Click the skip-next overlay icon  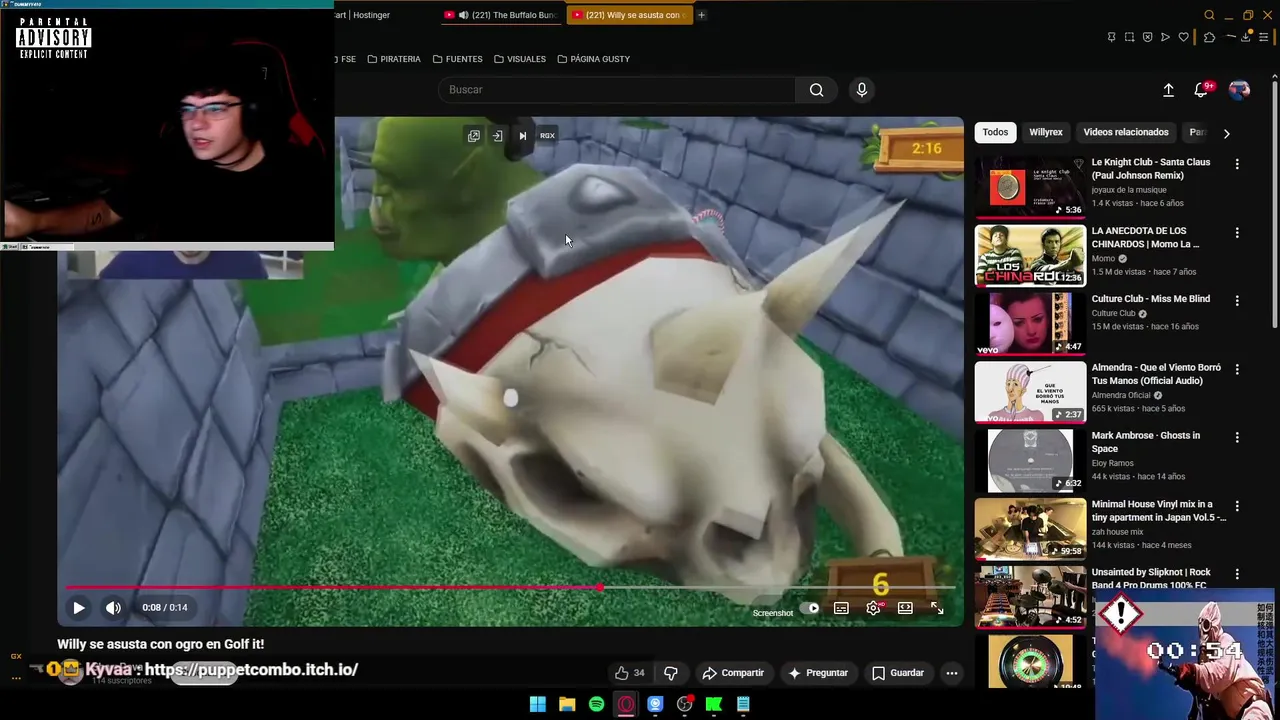(x=522, y=136)
